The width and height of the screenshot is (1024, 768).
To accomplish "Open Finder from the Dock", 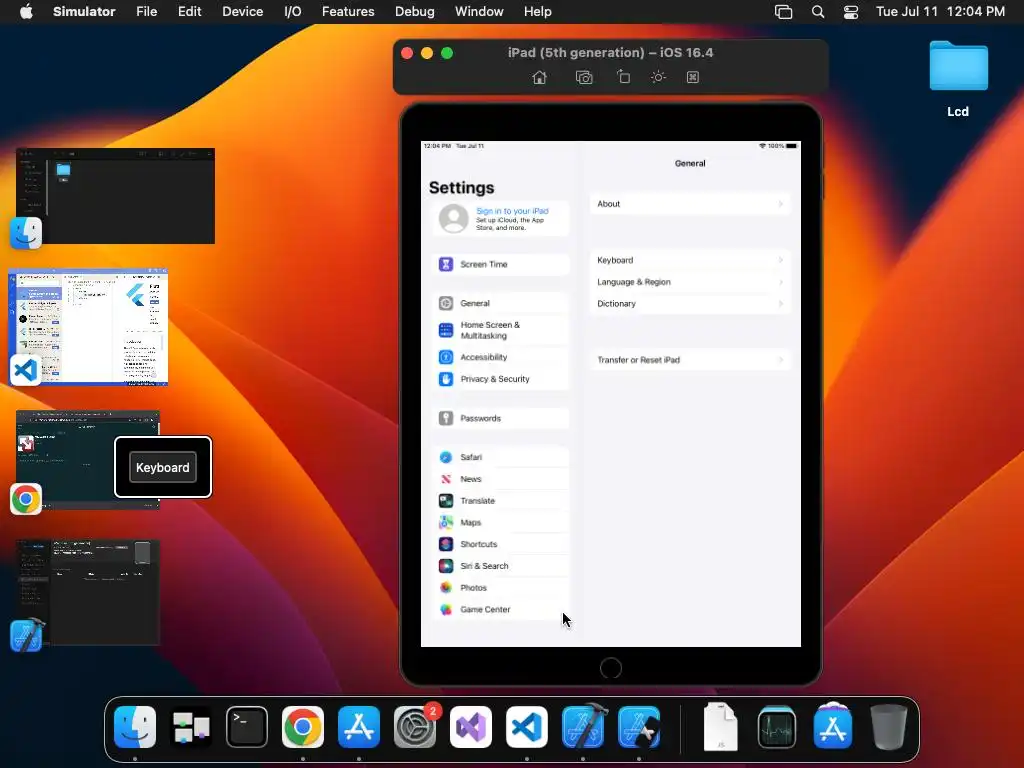I will click(x=135, y=727).
